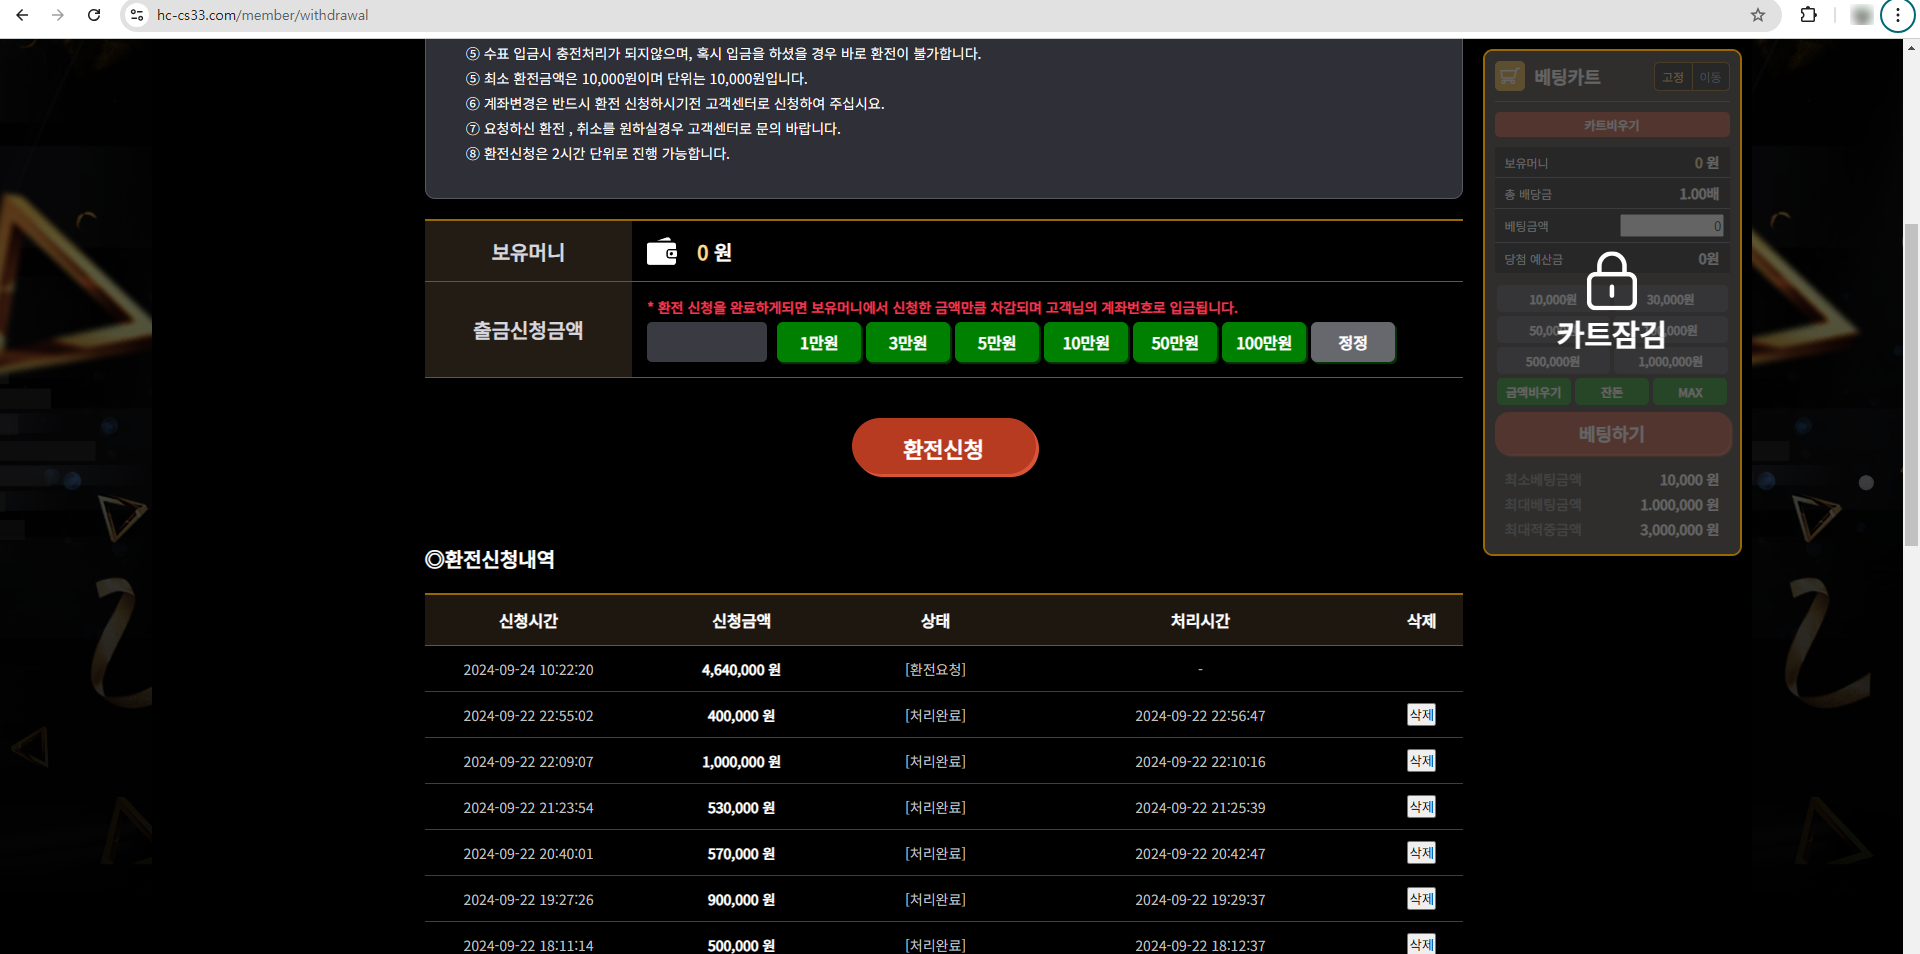Image resolution: width=1920 pixels, height=954 pixels.
Task: Click the 2024-09-24 10:22:20 request time
Action: 528,670
